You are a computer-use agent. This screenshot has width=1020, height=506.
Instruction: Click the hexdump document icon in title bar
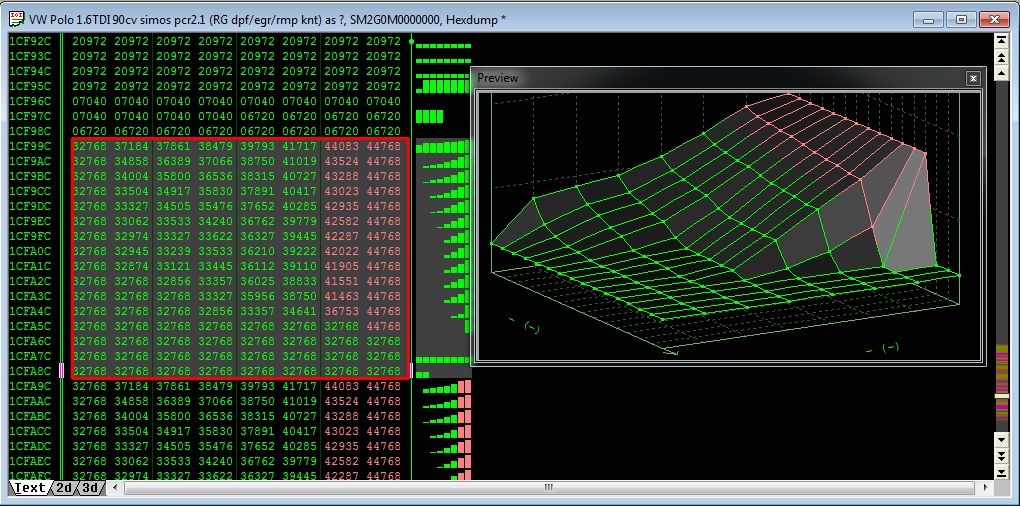tap(17, 20)
